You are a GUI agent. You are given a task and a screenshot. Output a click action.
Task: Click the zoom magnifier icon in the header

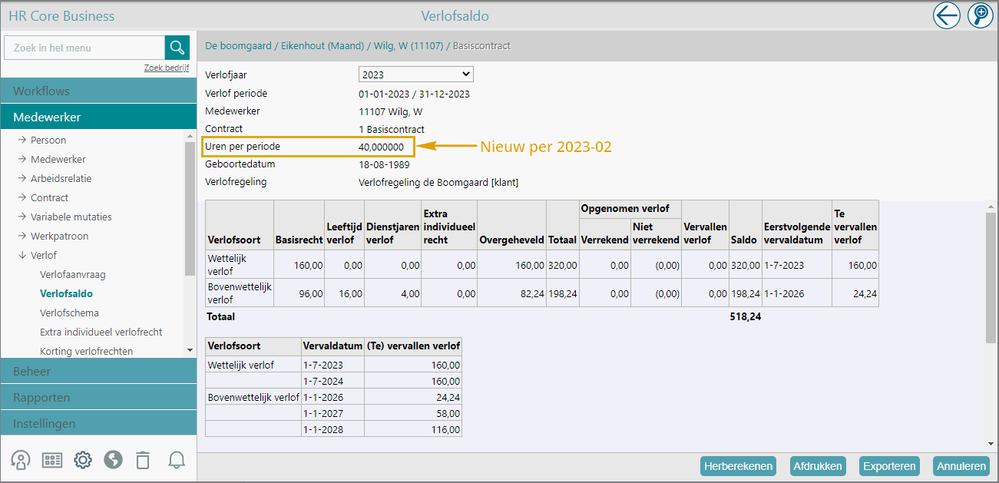tap(981, 15)
